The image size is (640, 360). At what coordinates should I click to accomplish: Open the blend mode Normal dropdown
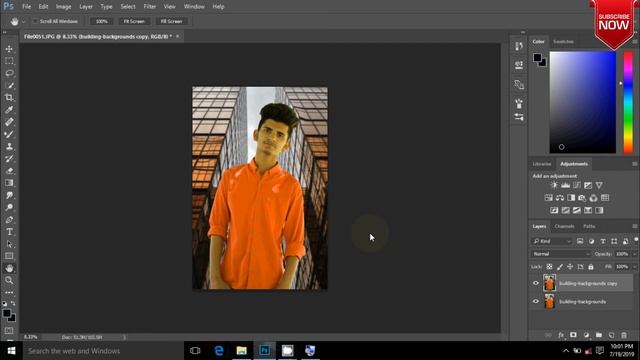click(x=561, y=254)
